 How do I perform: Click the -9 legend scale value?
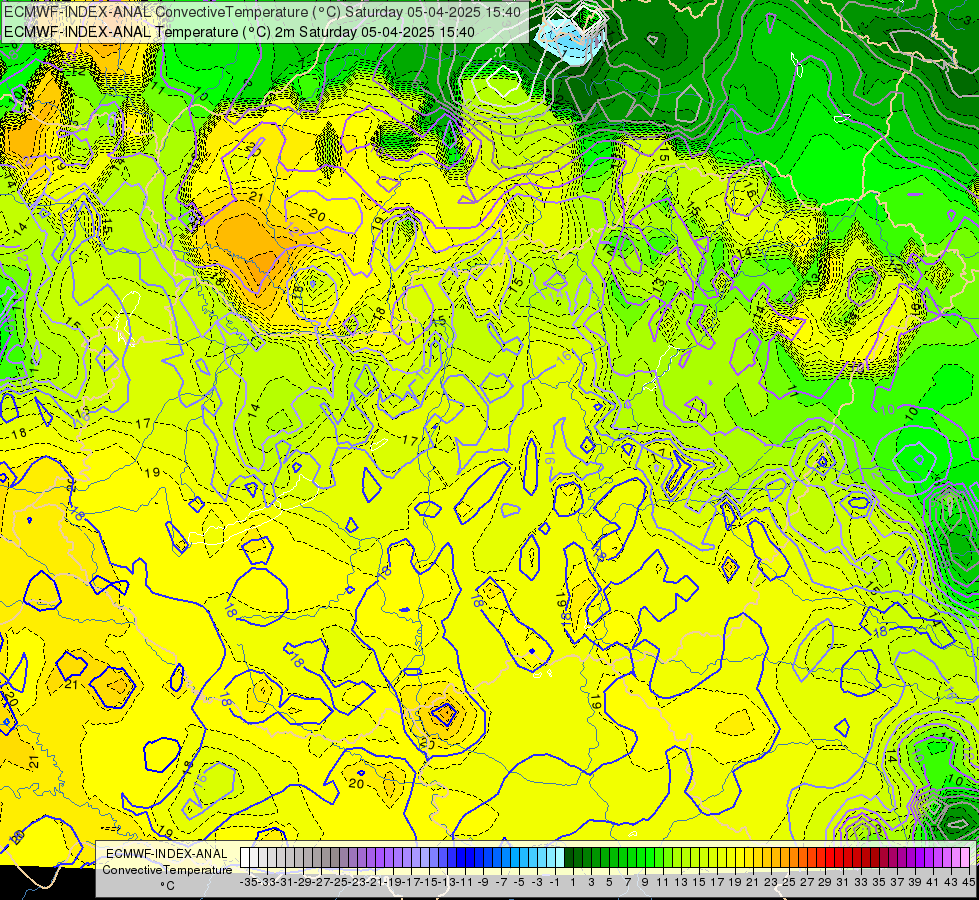tap(483, 882)
